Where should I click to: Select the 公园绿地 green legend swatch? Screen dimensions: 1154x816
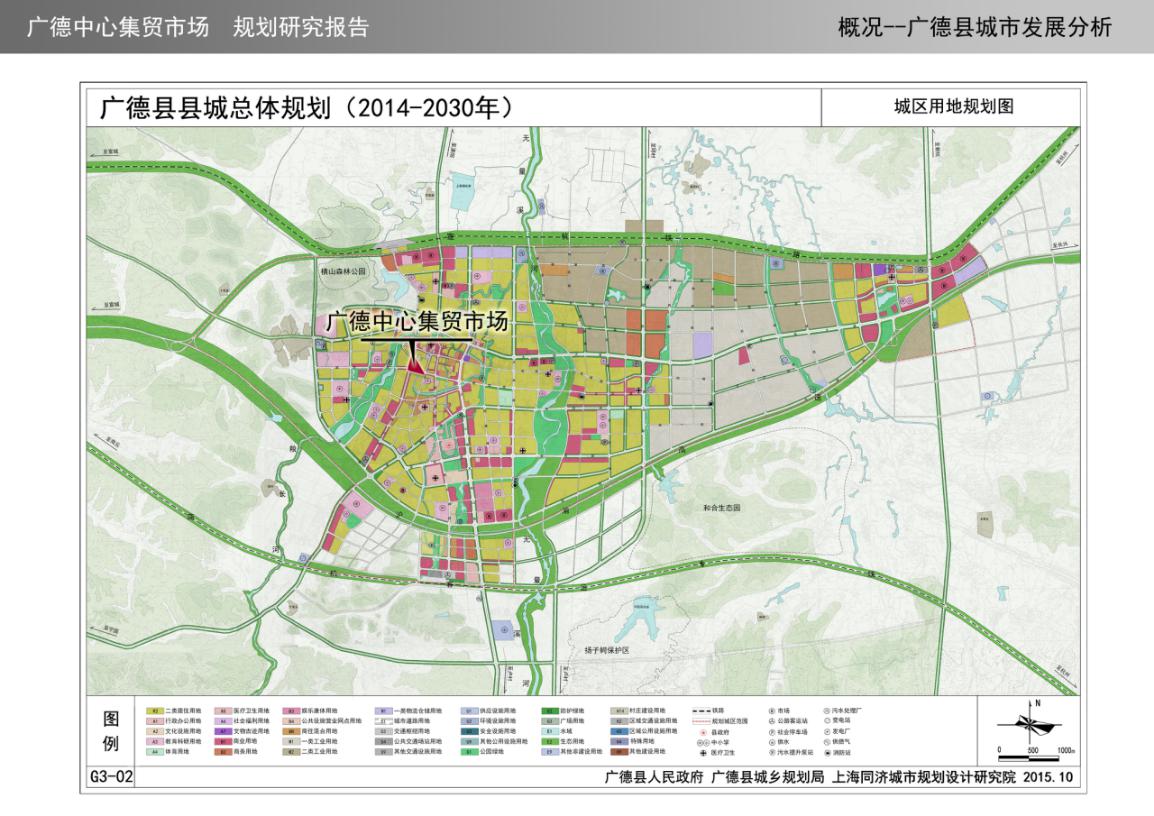tap(467, 752)
